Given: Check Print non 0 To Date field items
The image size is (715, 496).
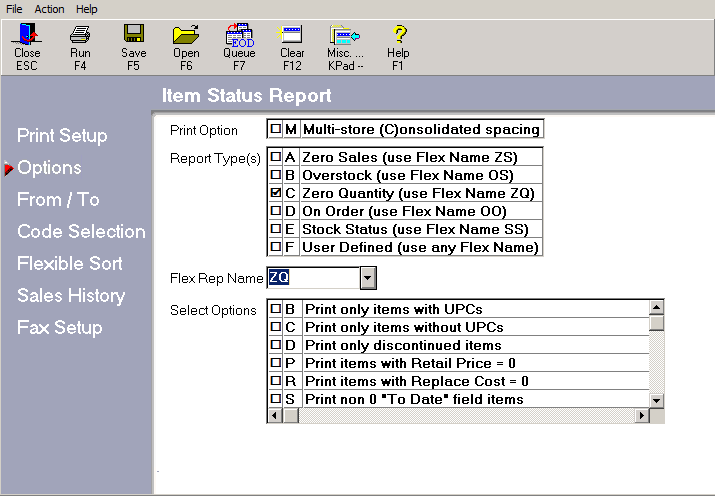Looking at the screenshot, I should click(275, 398).
